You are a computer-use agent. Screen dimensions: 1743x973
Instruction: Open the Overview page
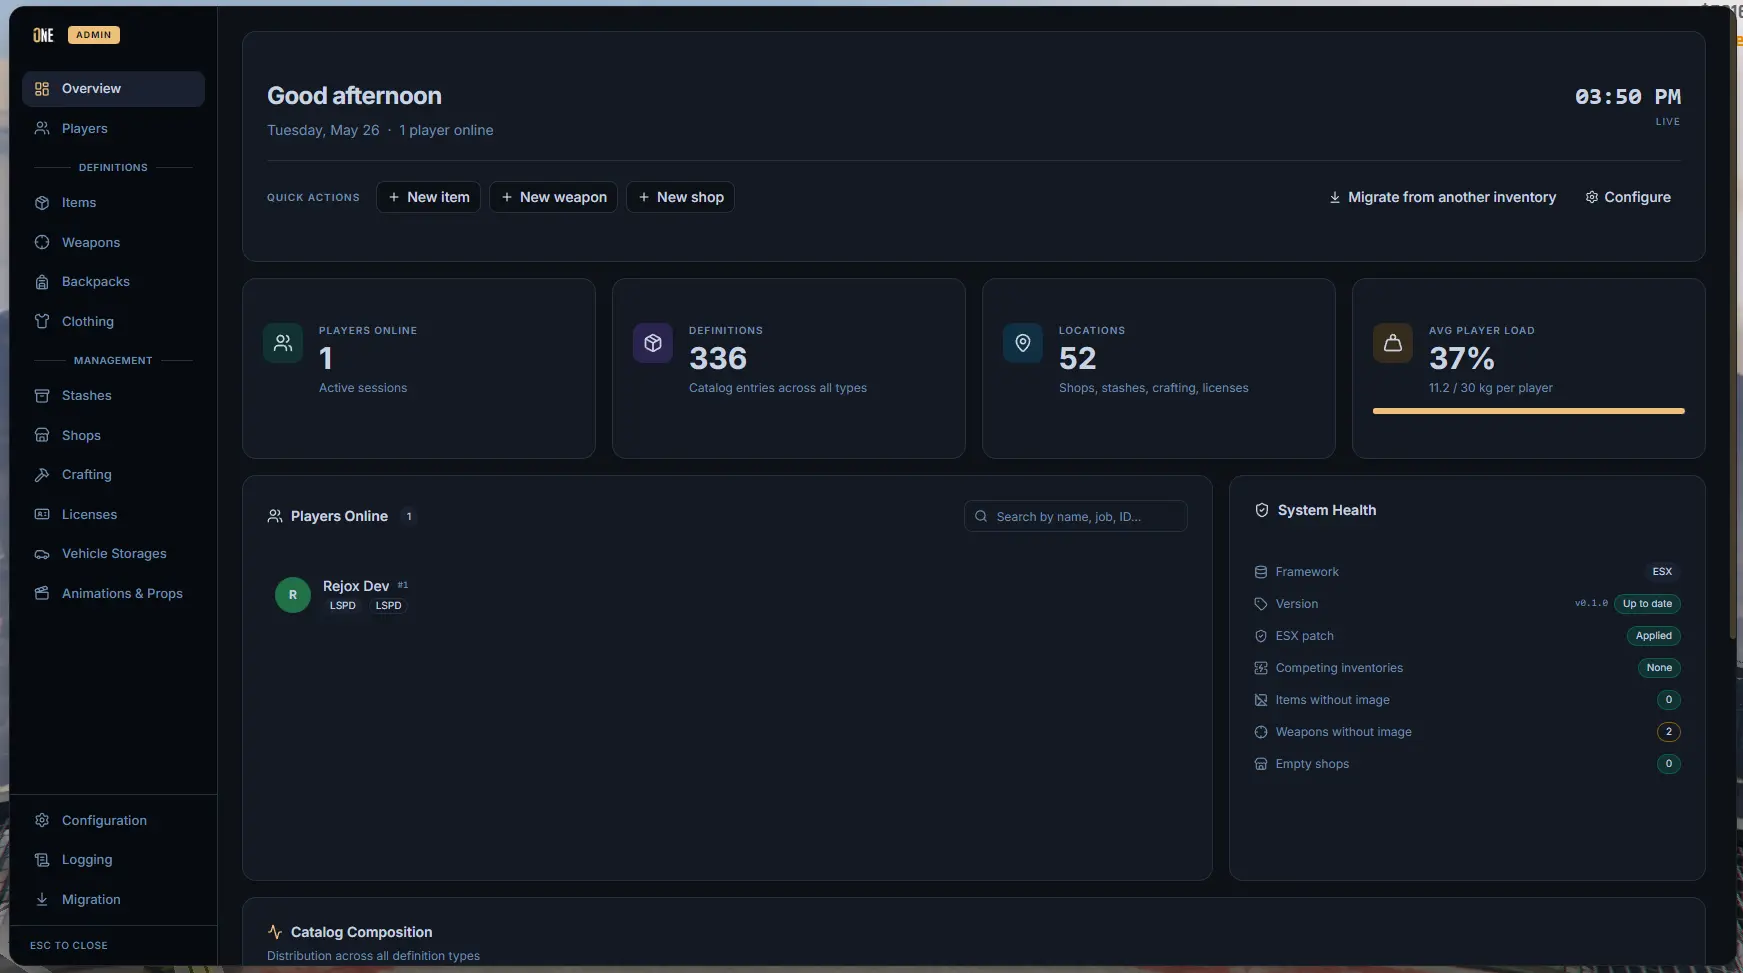[113, 89]
